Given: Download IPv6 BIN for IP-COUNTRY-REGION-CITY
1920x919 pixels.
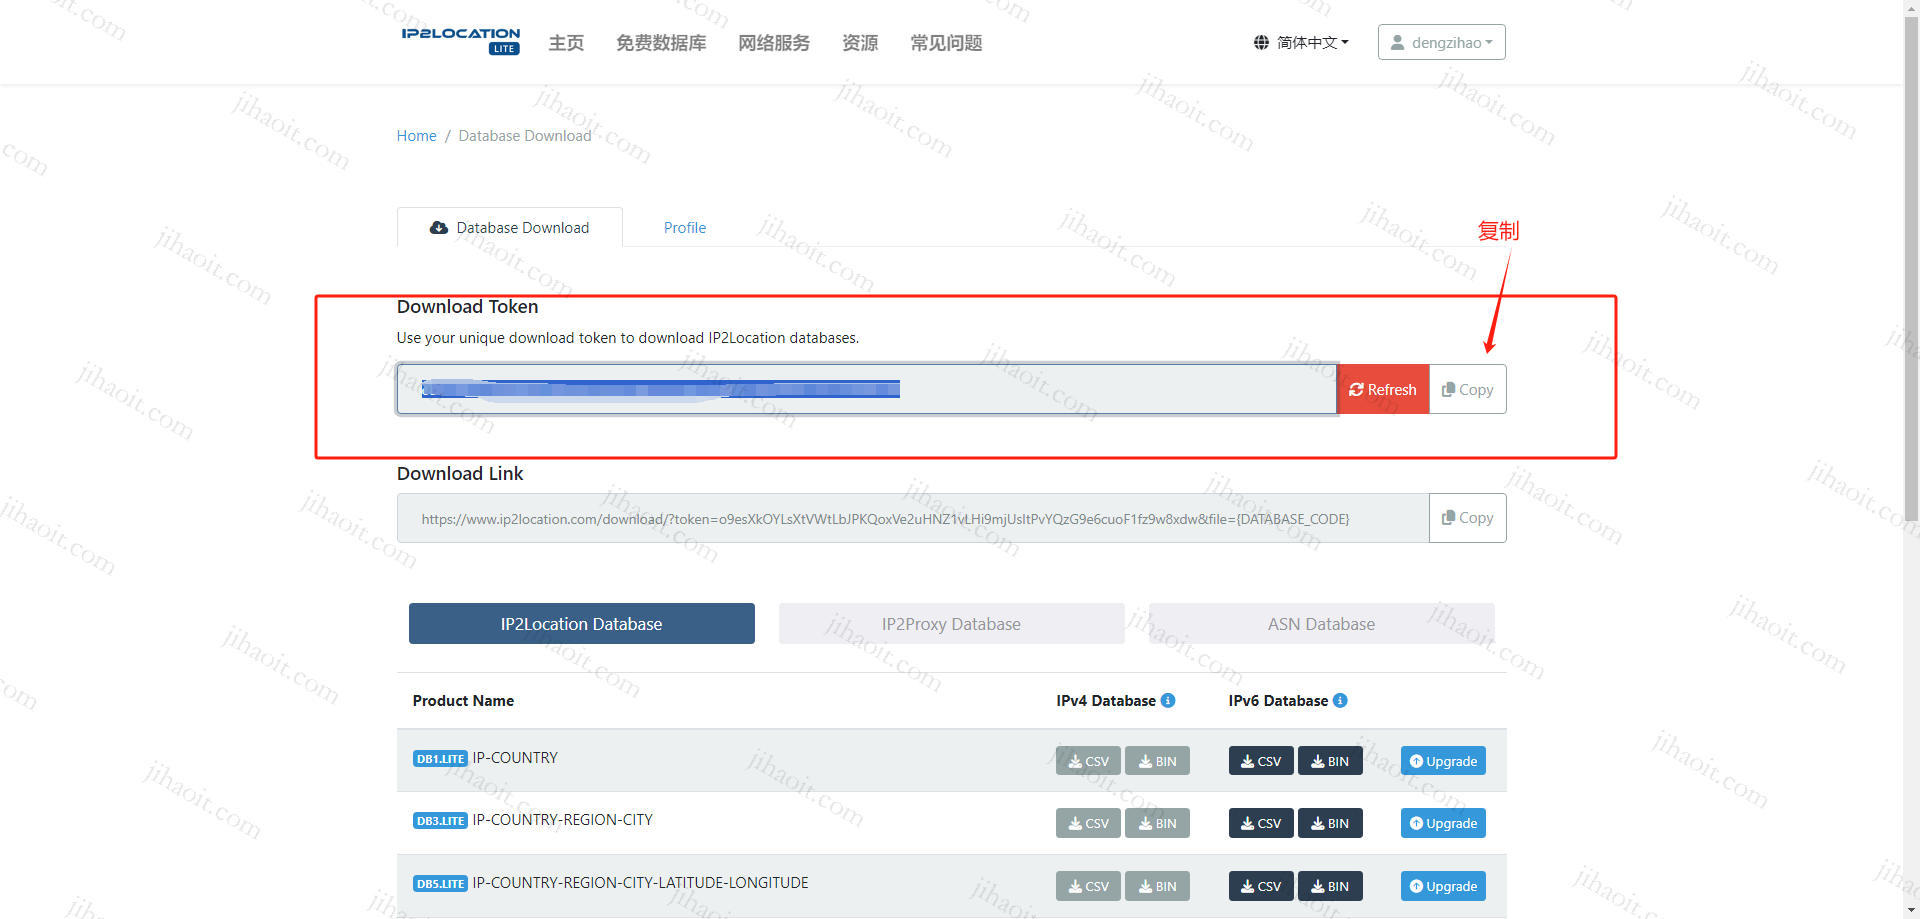Looking at the screenshot, I should tap(1330, 823).
